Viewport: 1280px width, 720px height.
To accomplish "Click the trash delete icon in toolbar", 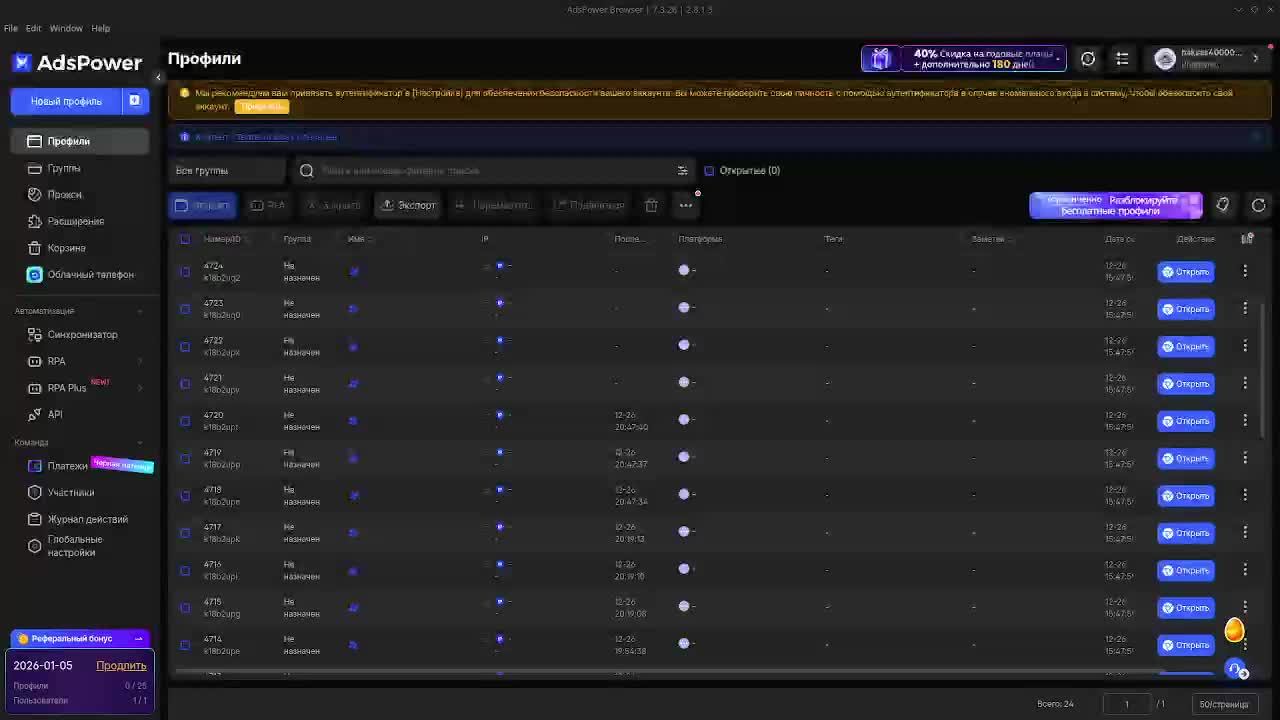I will (651, 205).
